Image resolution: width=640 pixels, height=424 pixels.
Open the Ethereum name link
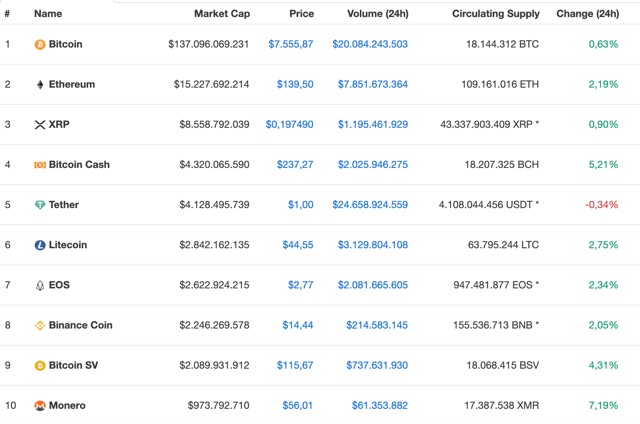click(x=72, y=84)
